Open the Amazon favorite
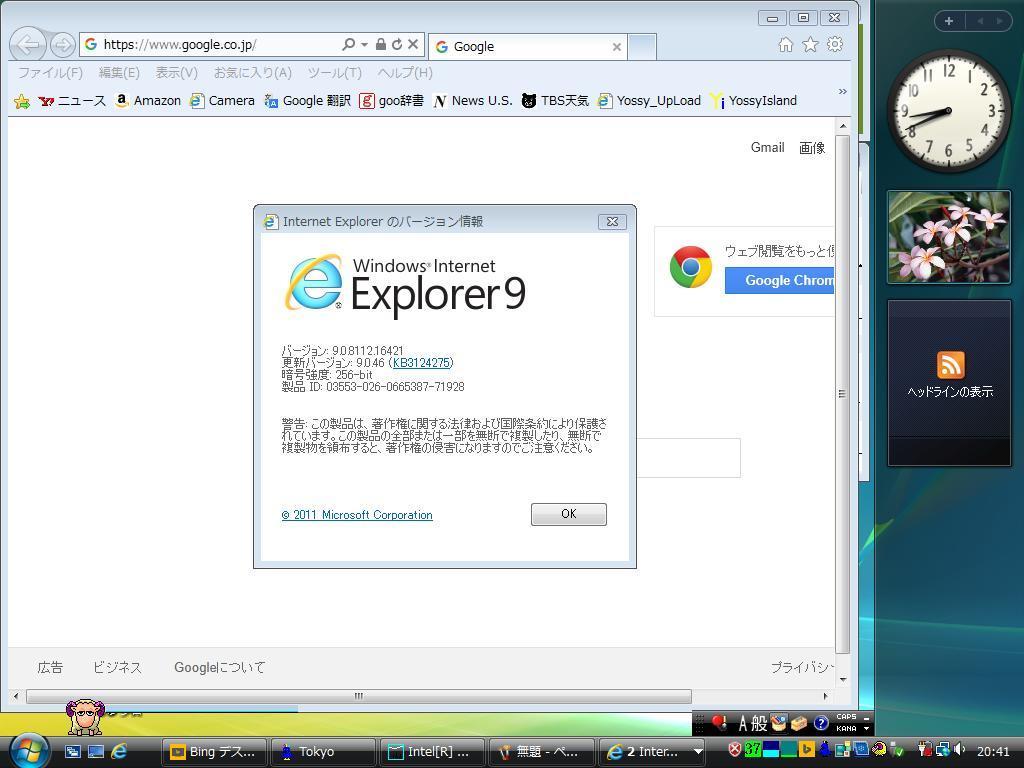 click(x=148, y=101)
